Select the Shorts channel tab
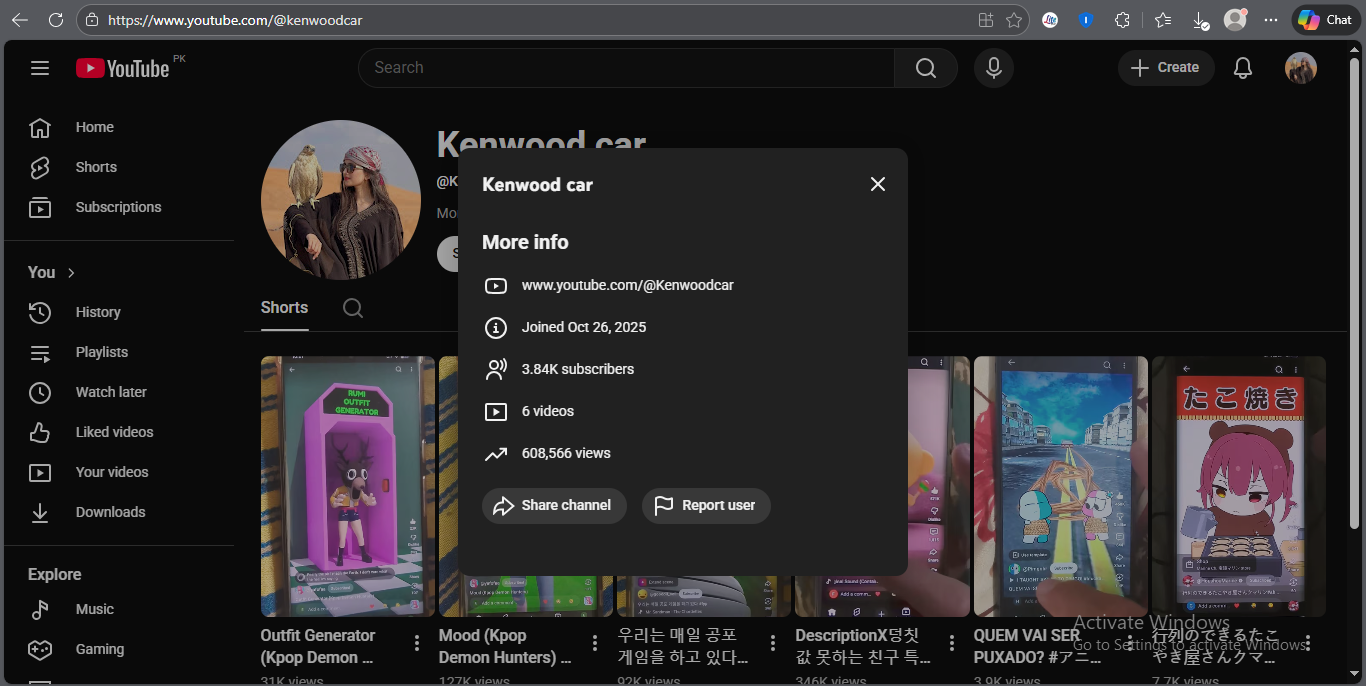Image resolution: width=1366 pixels, height=686 pixels. point(284,308)
